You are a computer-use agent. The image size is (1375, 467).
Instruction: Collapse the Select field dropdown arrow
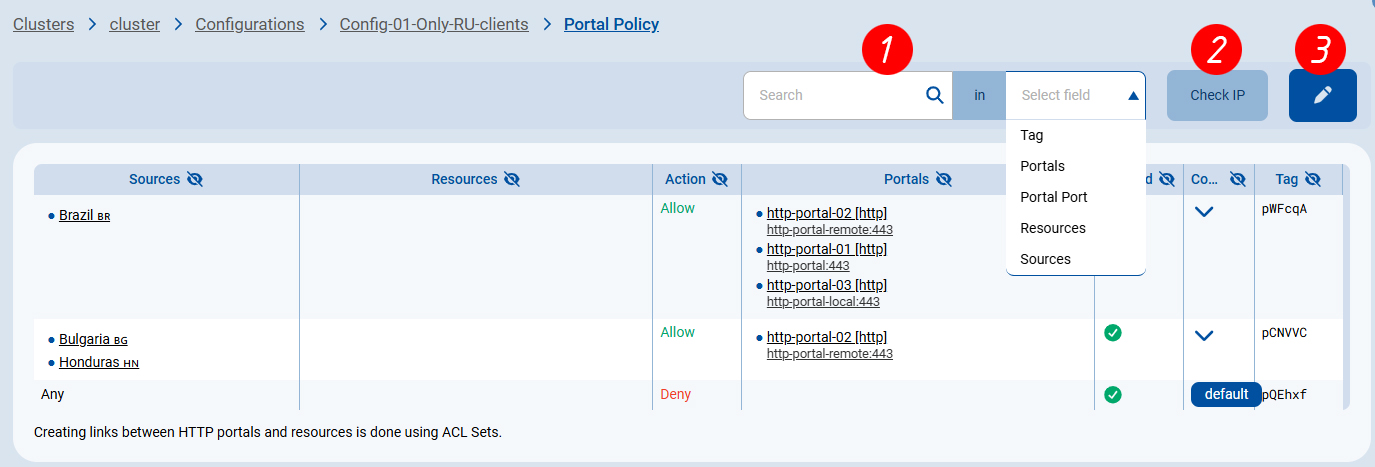coord(1133,96)
